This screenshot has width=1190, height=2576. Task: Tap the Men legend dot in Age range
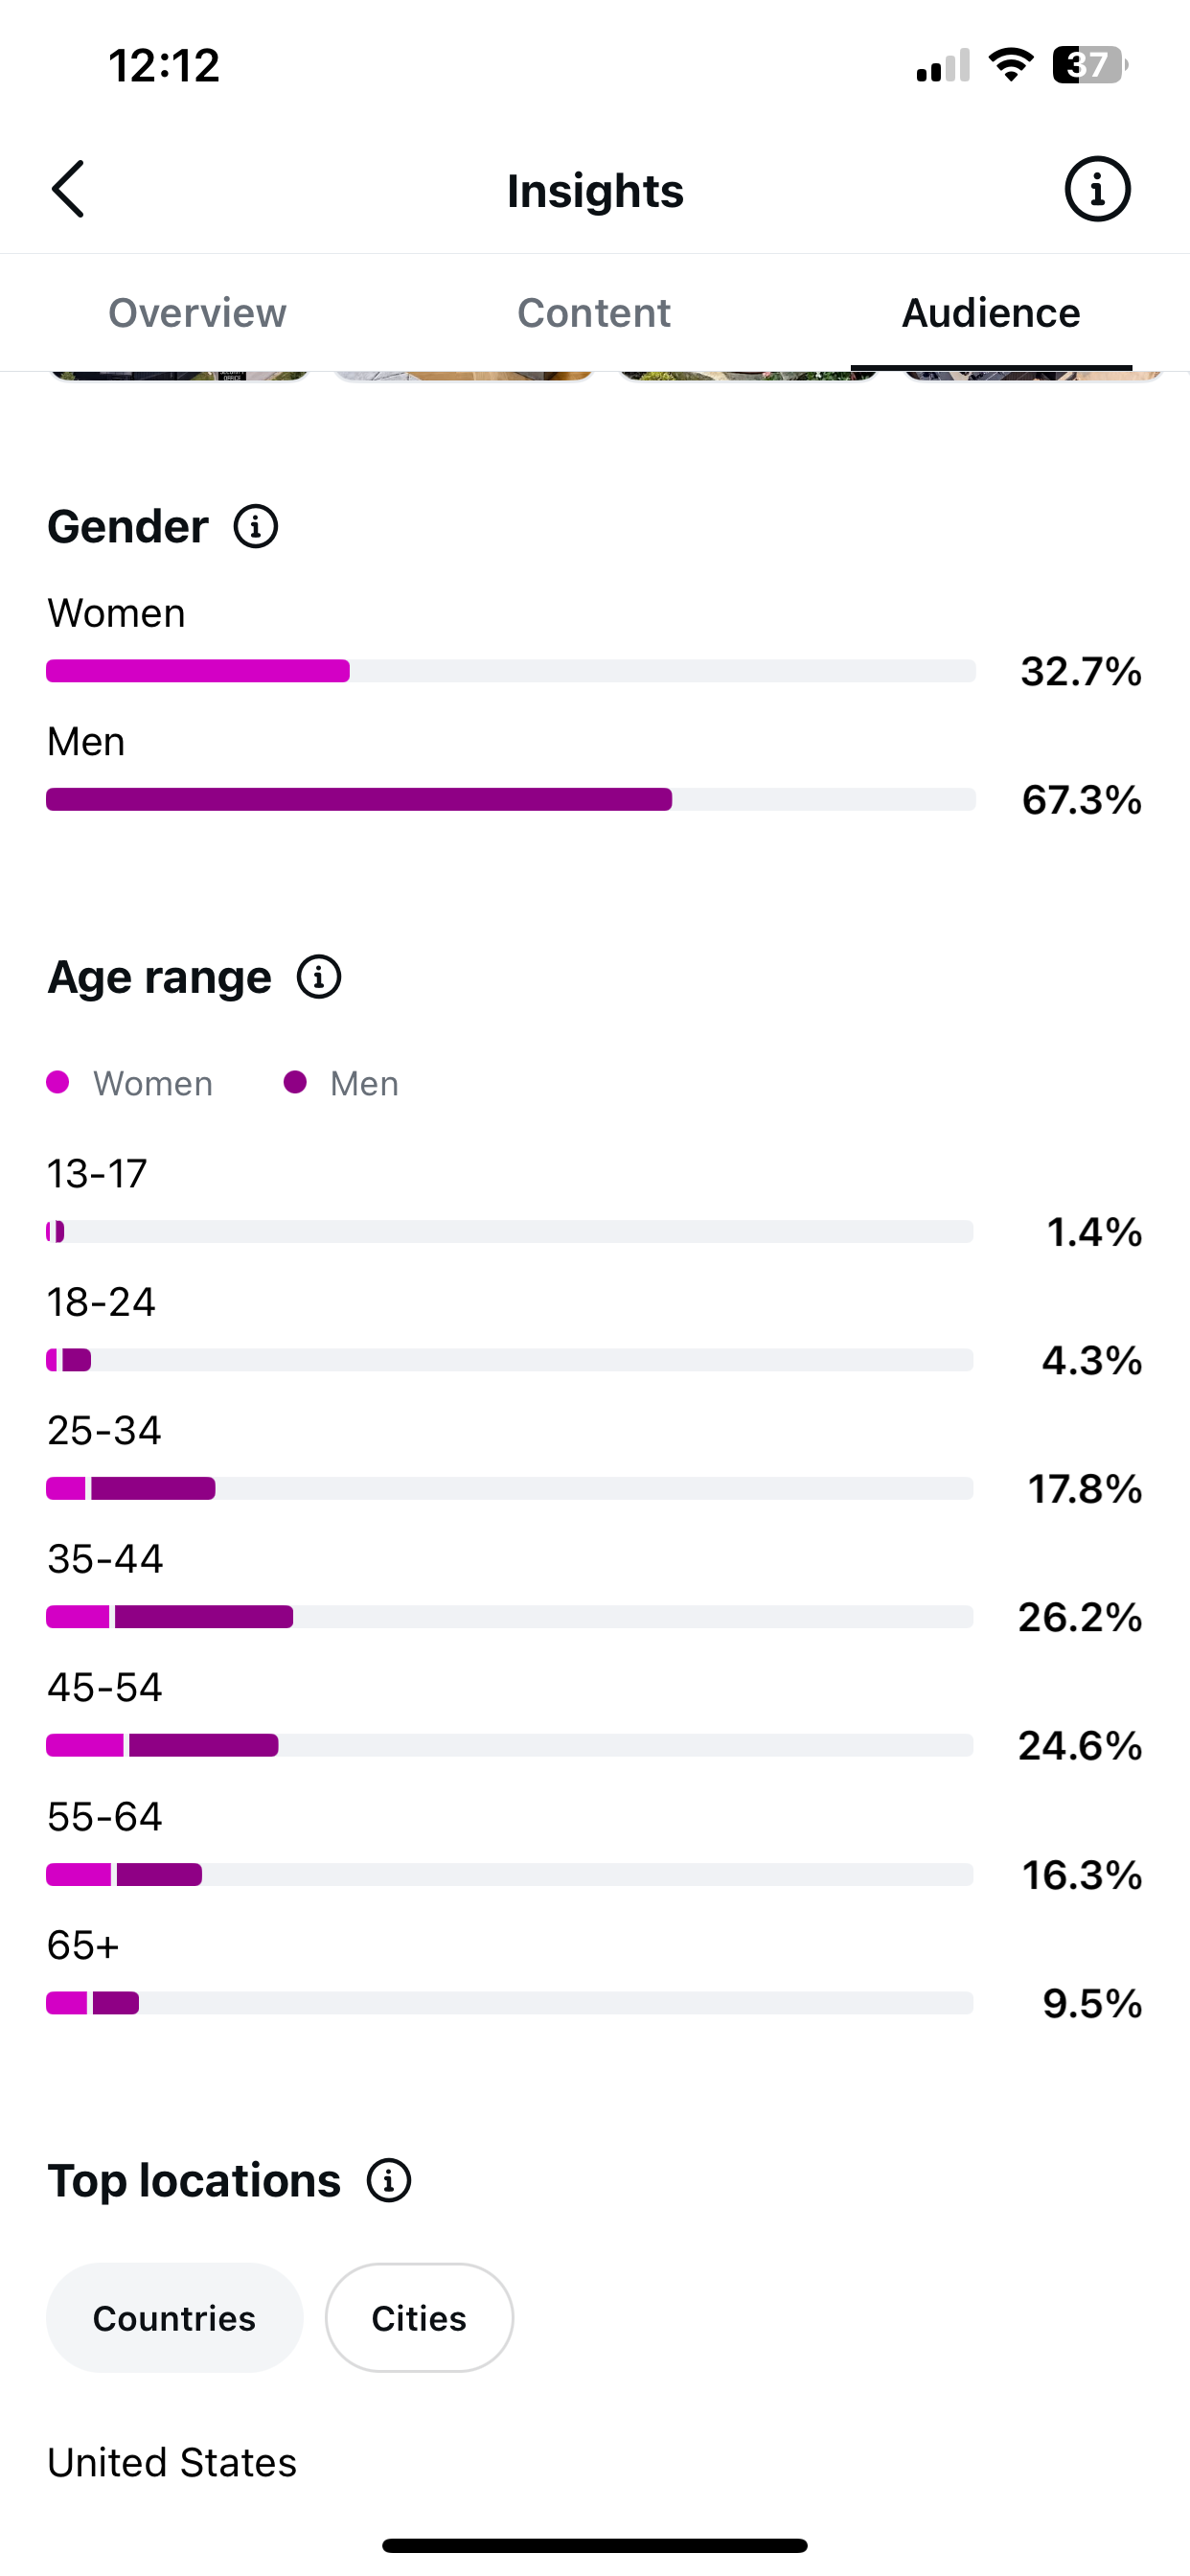[x=295, y=1082]
